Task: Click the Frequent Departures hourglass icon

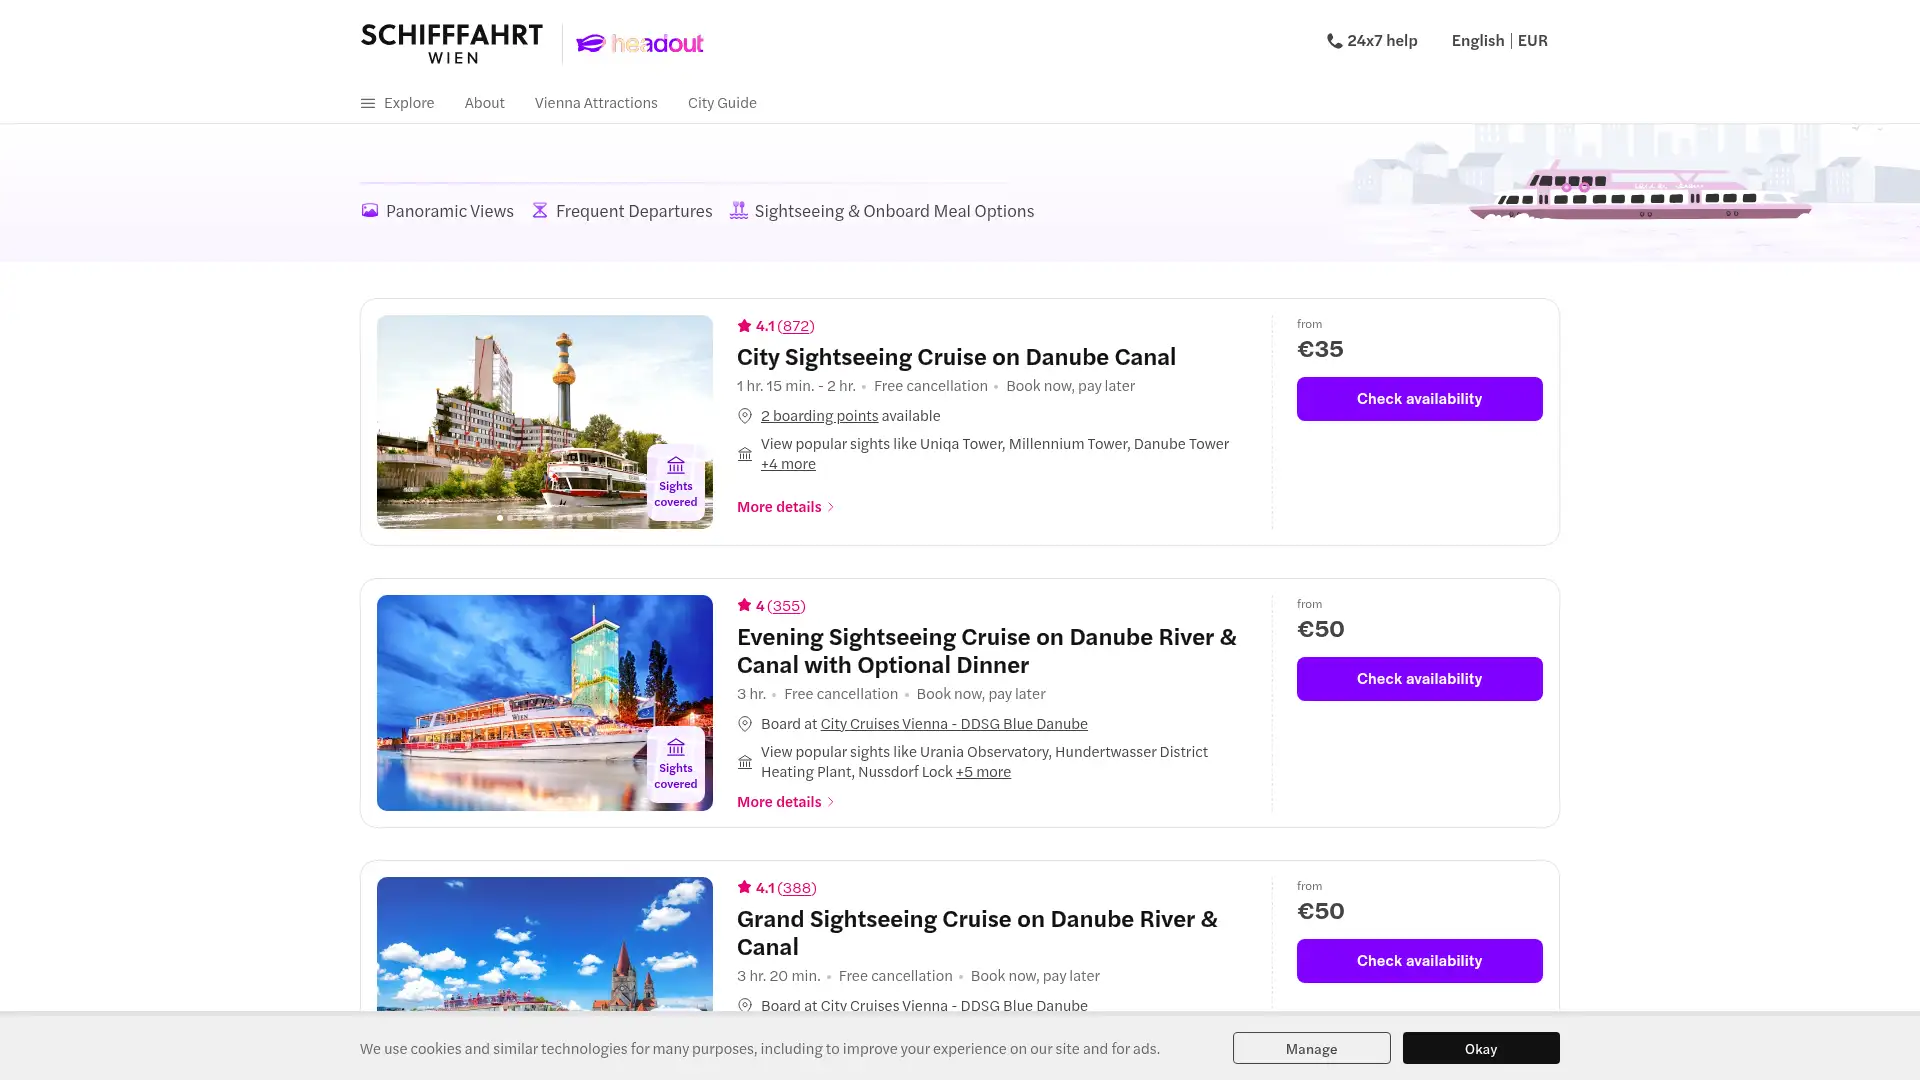Action: pos(540,210)
